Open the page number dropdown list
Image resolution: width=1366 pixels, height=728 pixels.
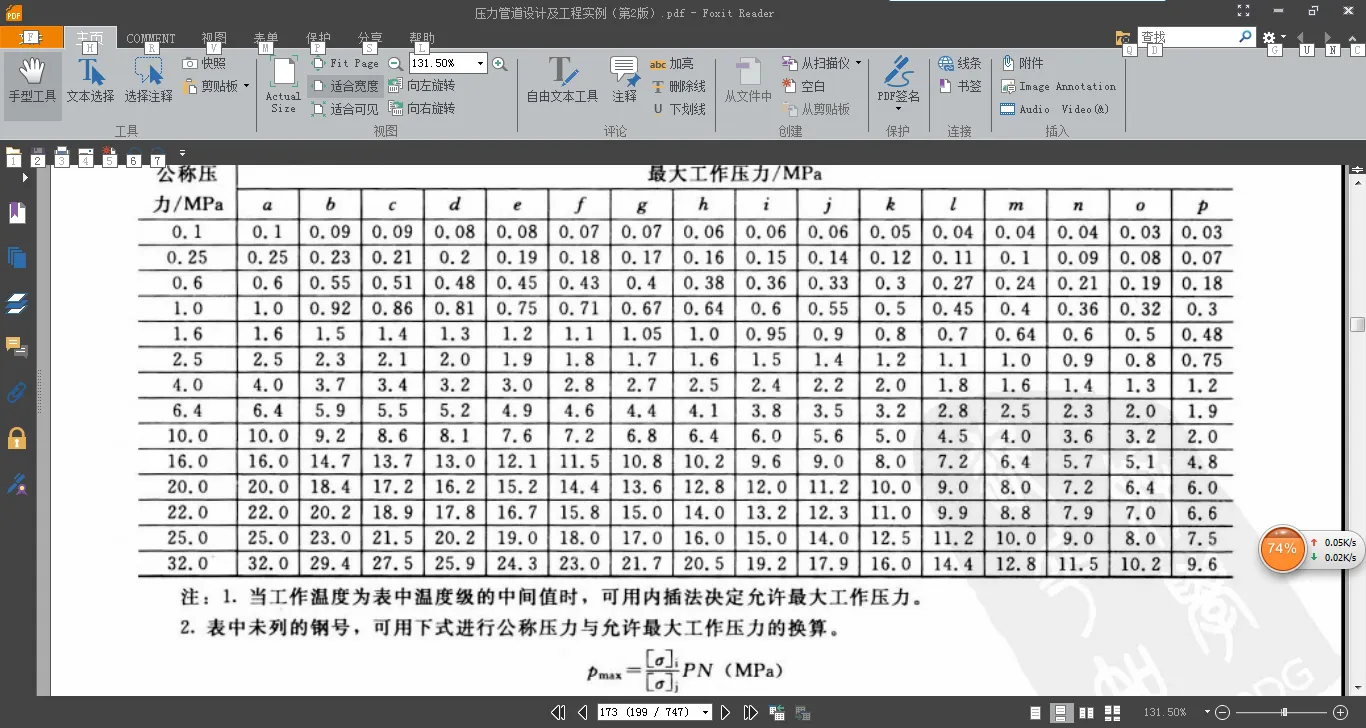[706, 713]
